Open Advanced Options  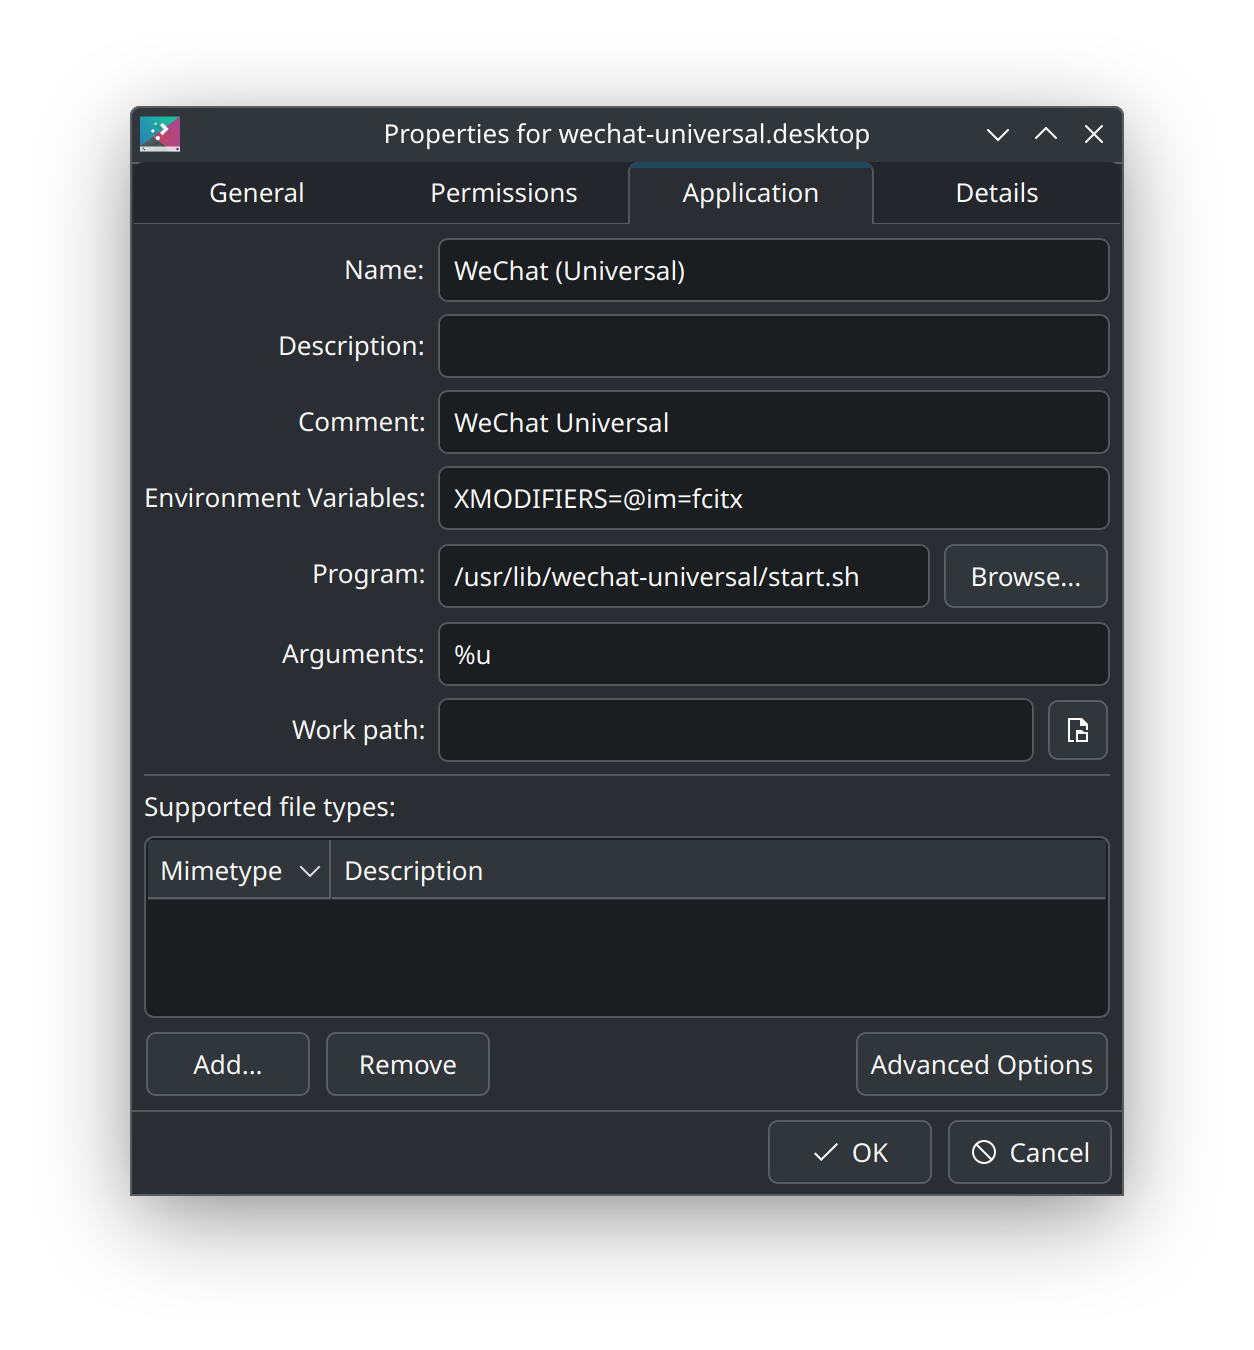981,1064
